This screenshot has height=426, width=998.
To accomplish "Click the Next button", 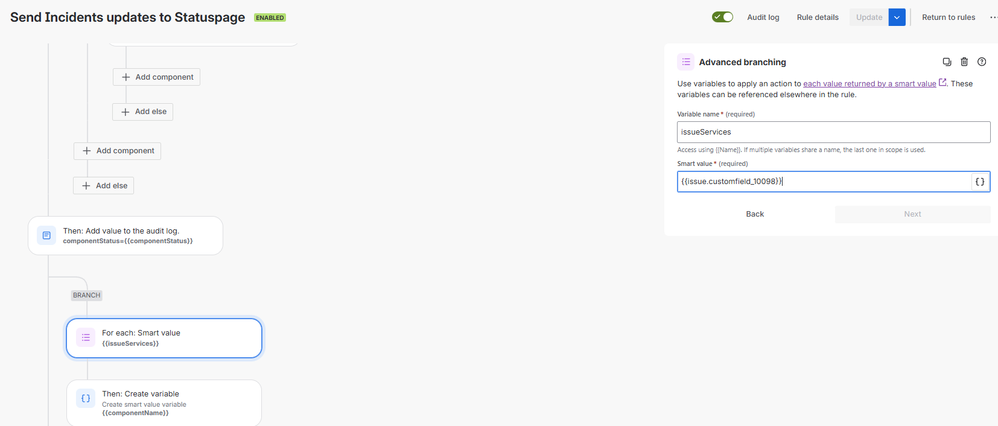I will (913, 214).
